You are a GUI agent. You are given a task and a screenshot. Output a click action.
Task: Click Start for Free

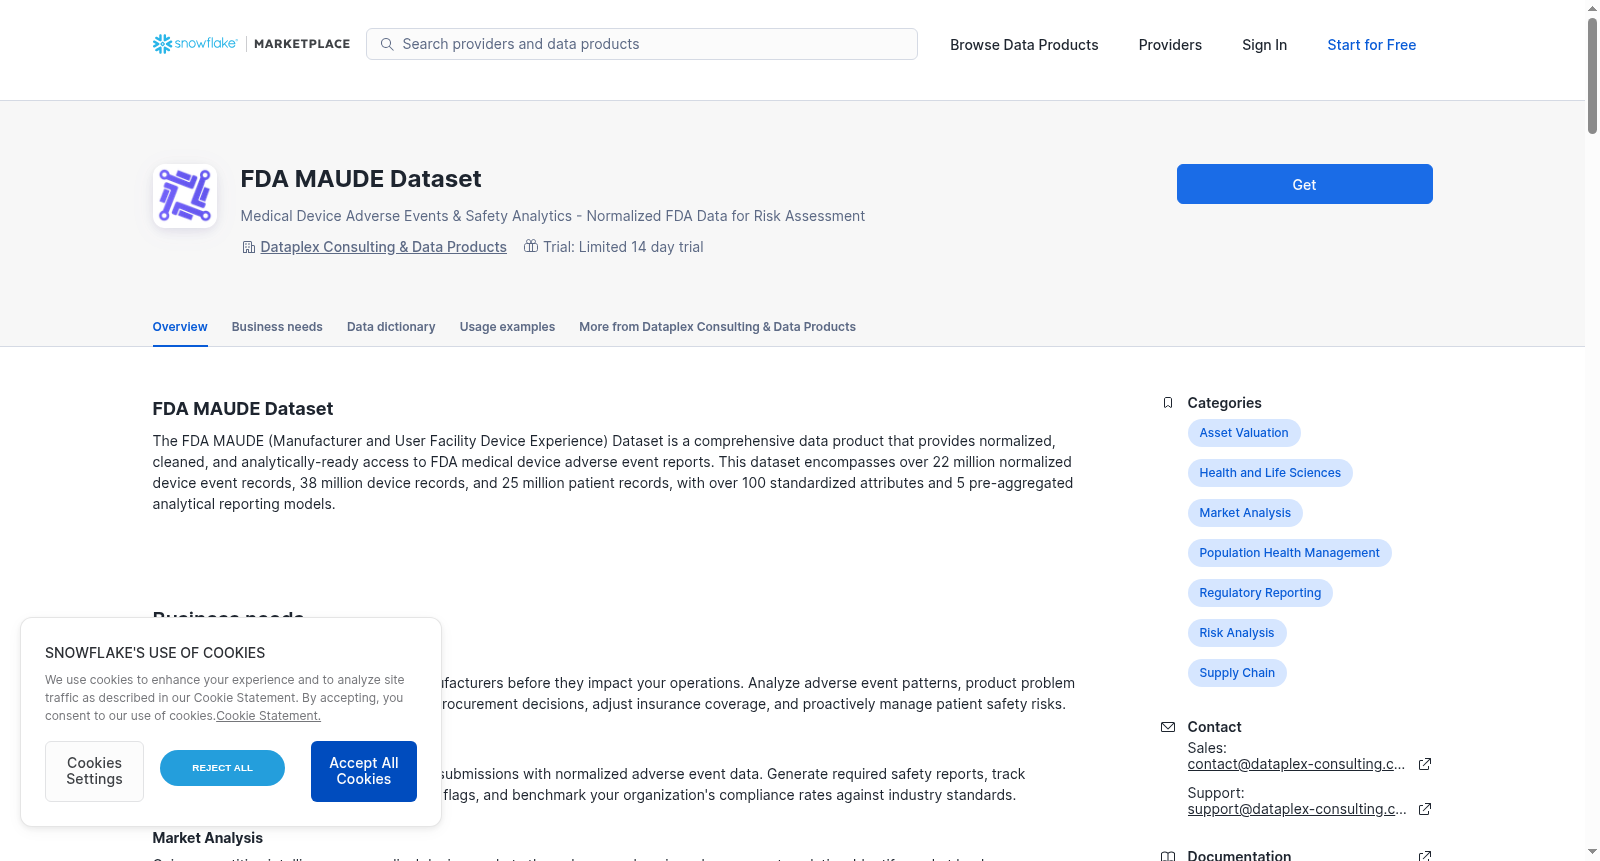tap(1371, 45)
